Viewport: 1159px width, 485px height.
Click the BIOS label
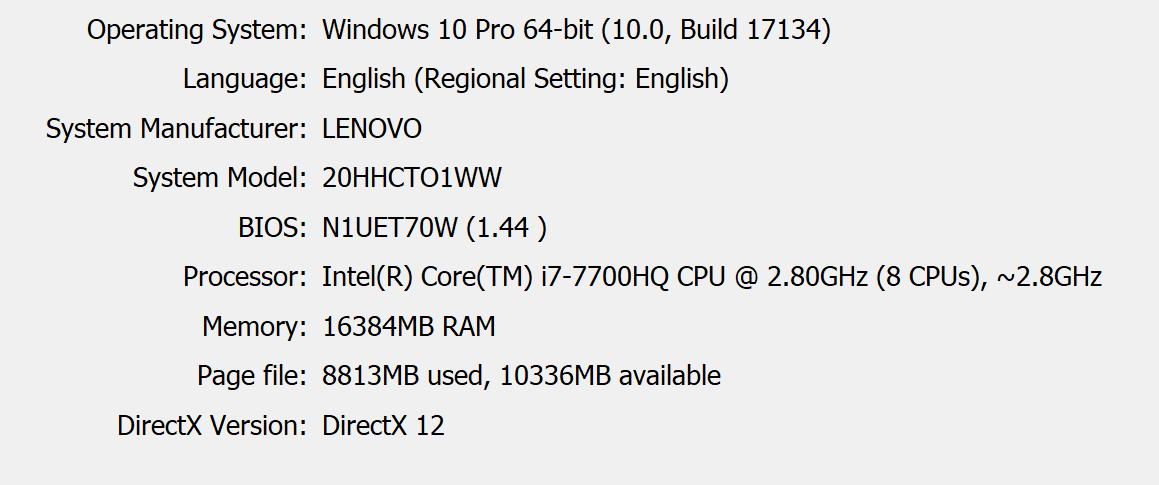pyautogui.click(x=267, y=228)
